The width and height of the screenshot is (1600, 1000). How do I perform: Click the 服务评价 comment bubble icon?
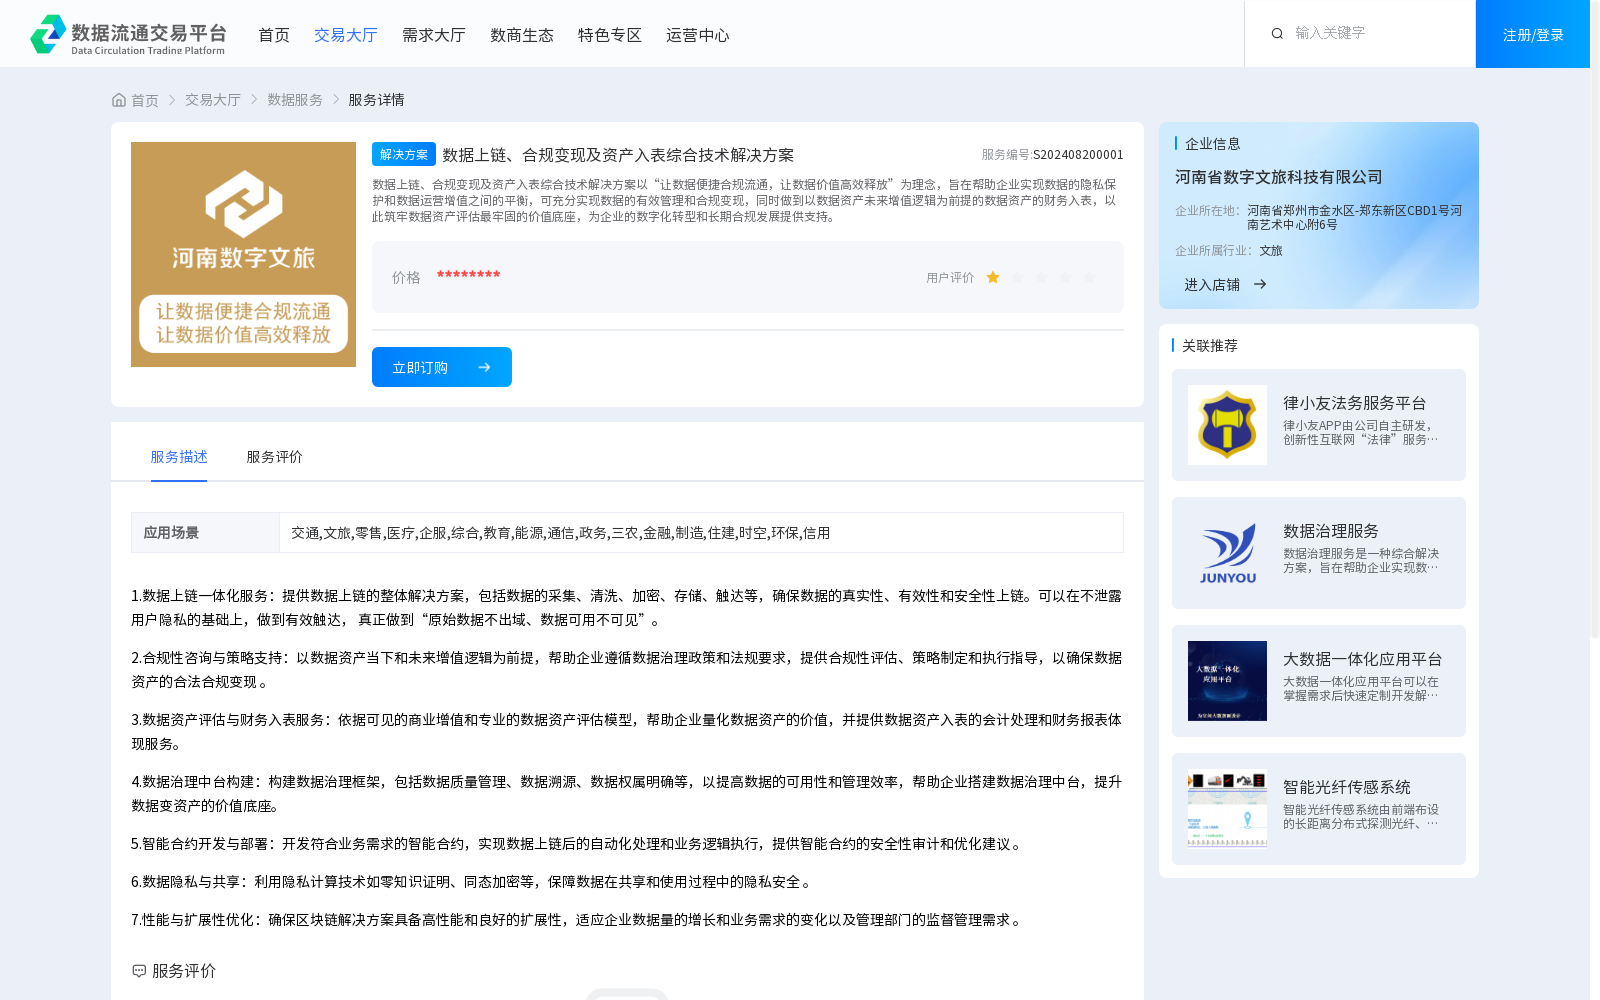point(139,971)
